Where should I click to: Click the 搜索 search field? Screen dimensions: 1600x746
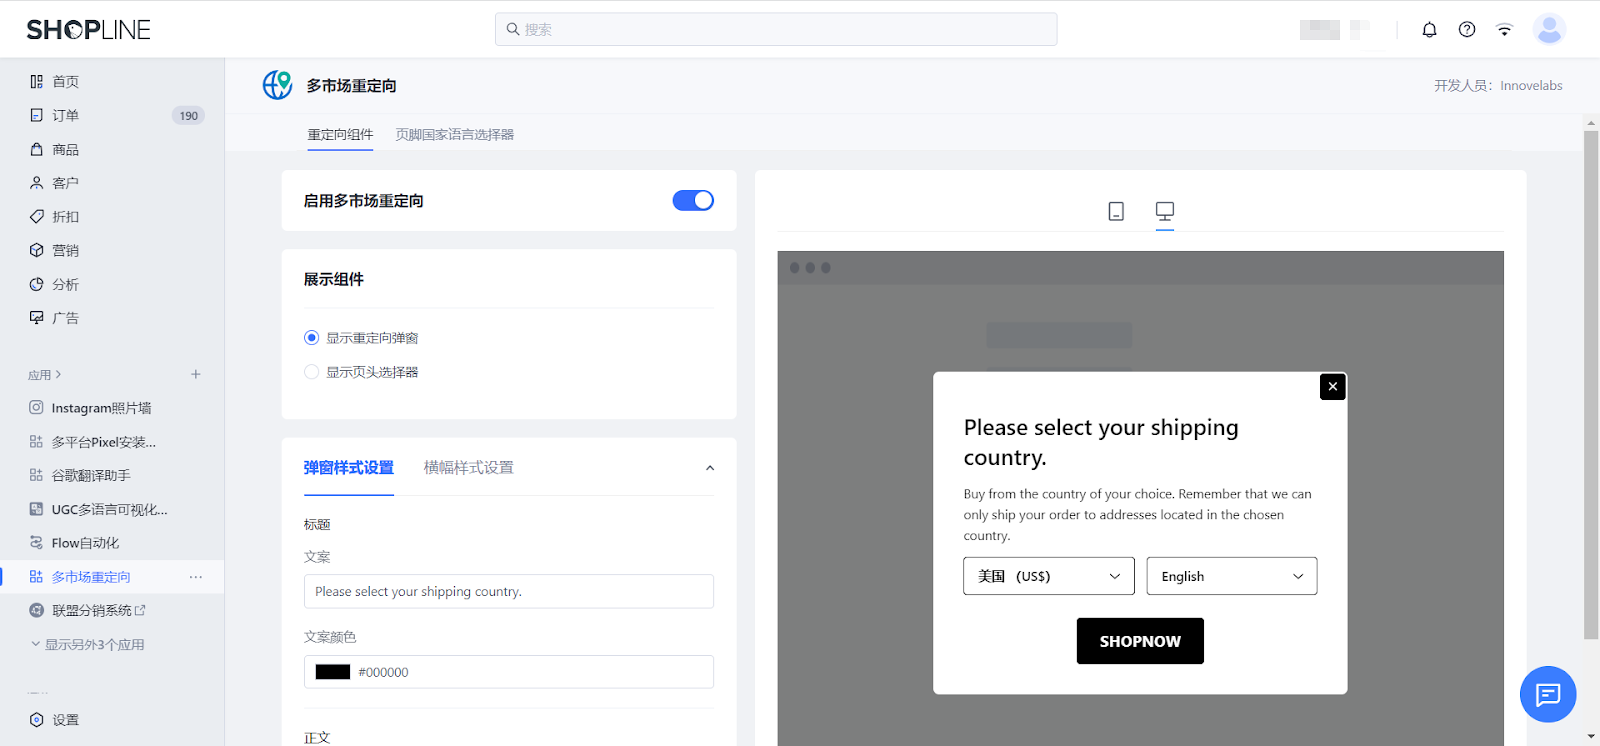point(776,30)
